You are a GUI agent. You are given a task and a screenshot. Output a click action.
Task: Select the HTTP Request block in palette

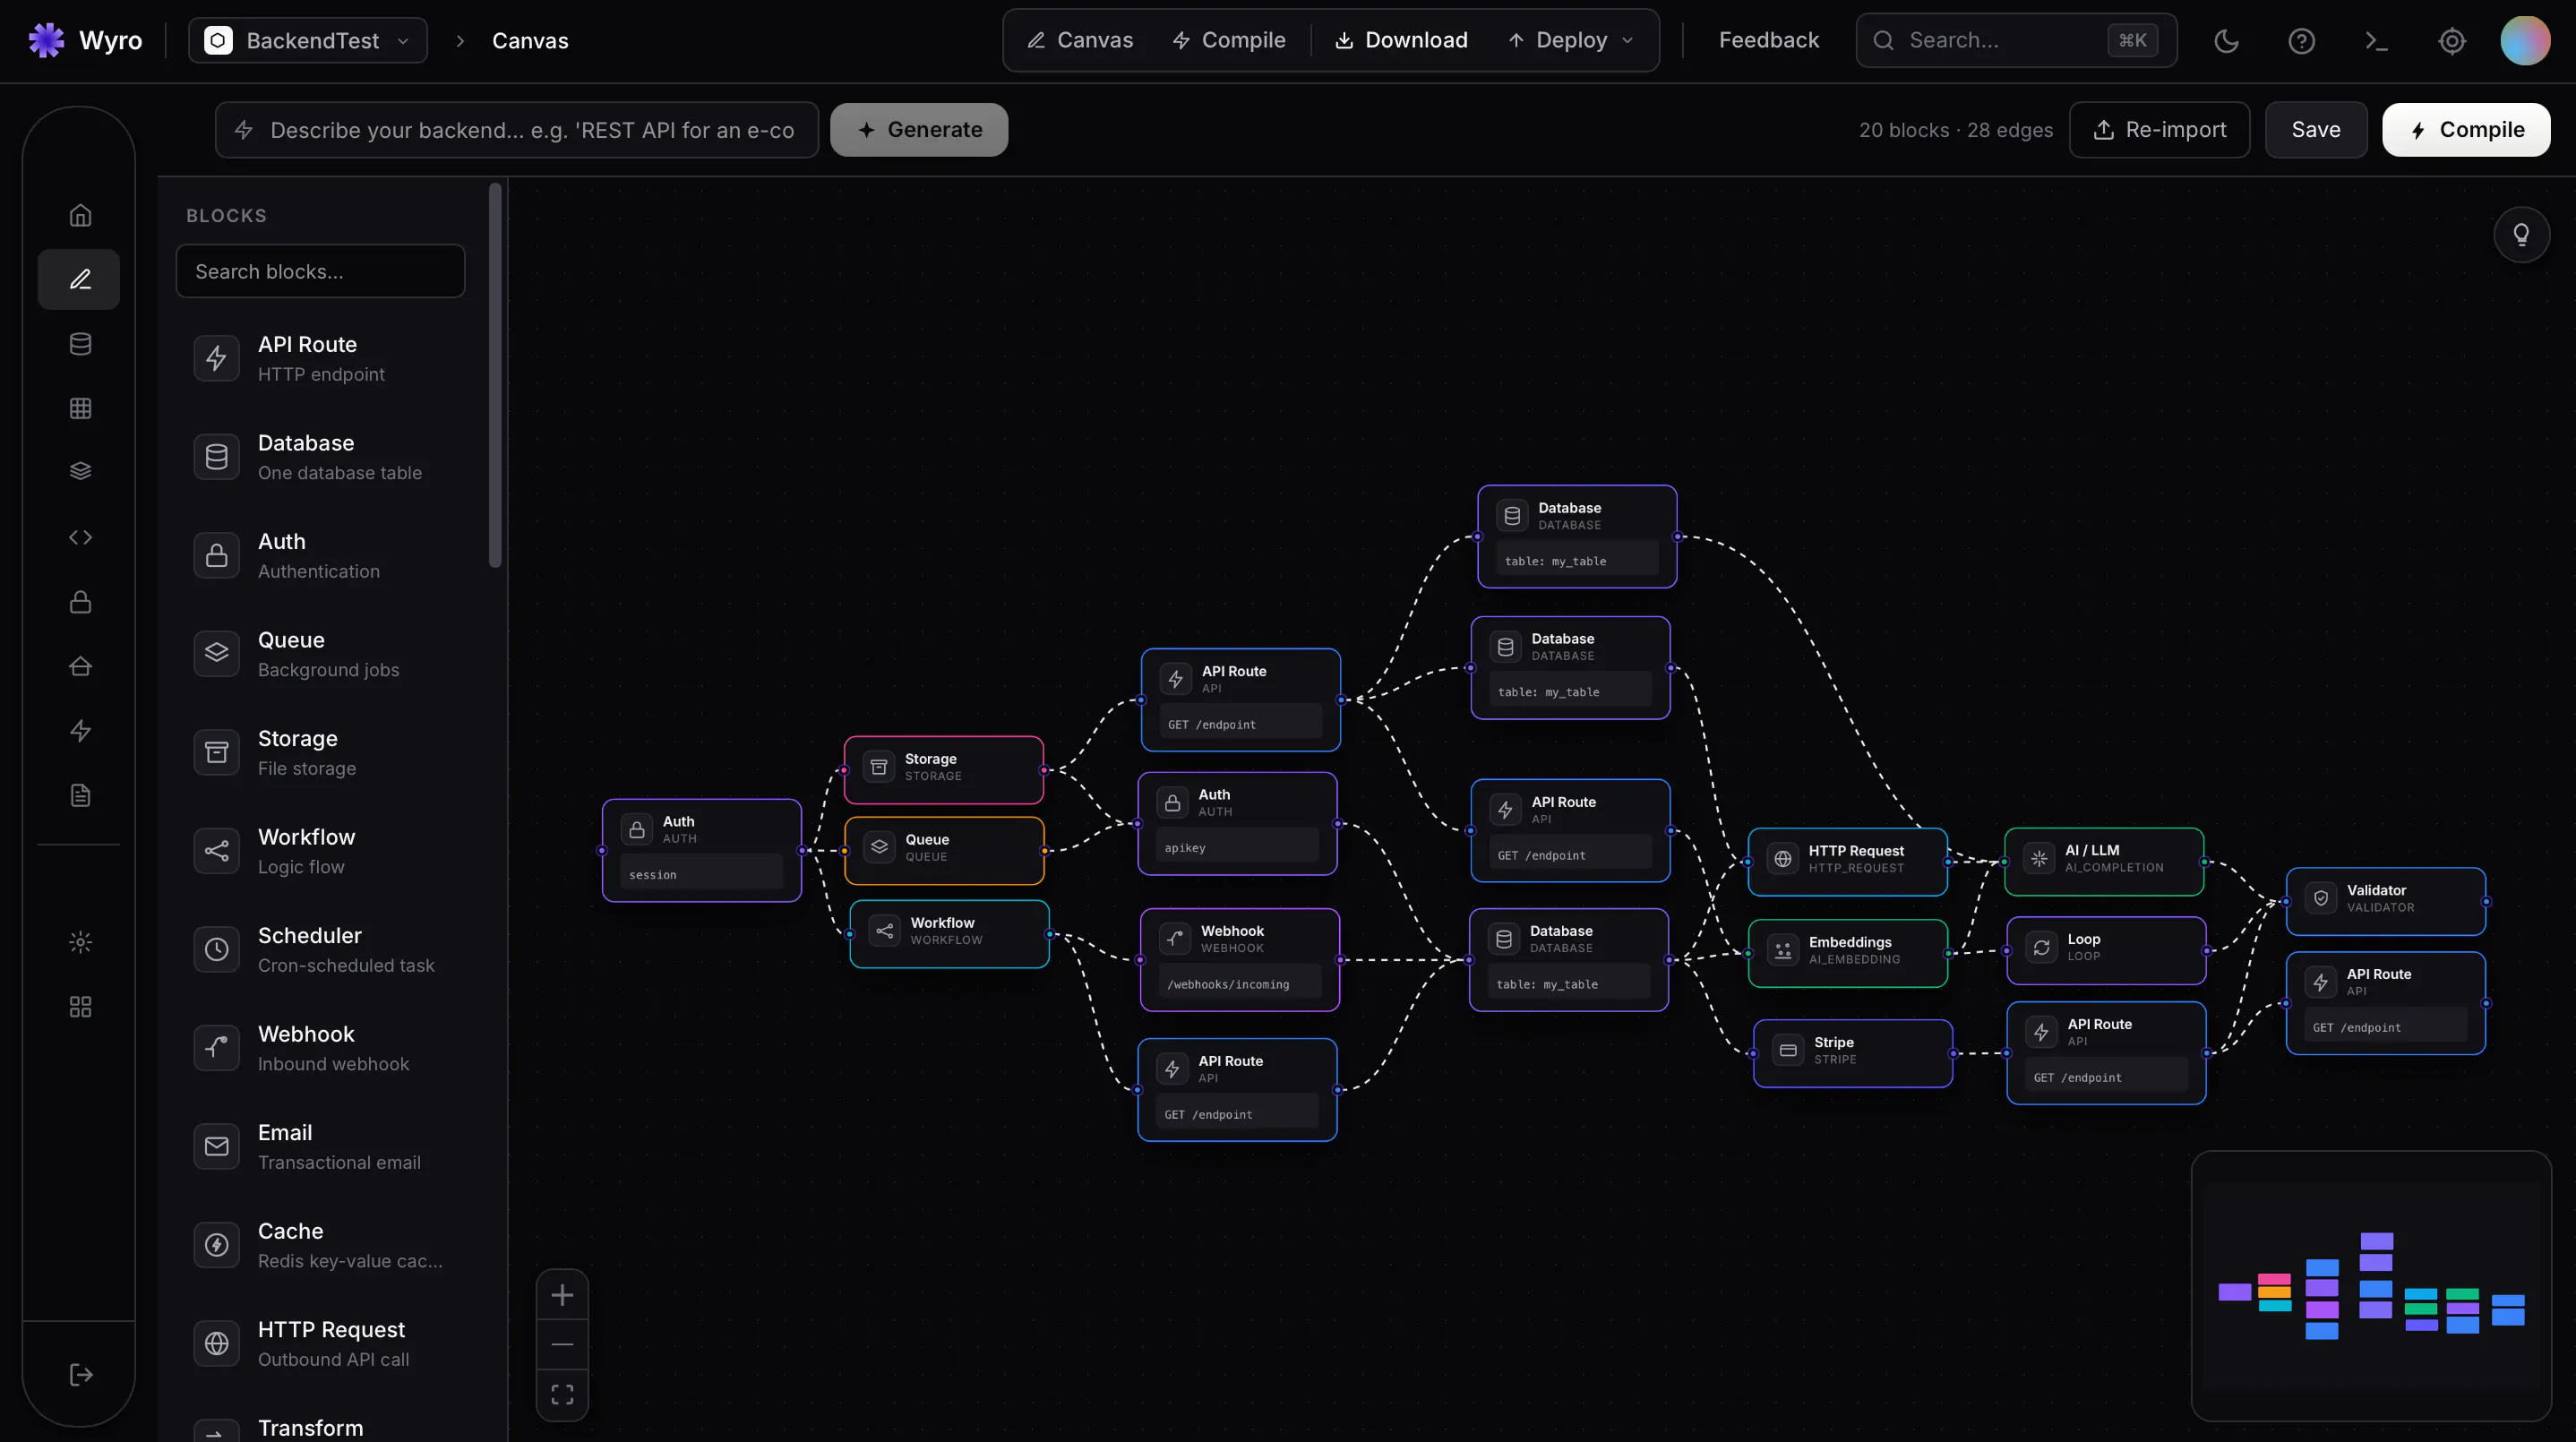point(320,1343)
